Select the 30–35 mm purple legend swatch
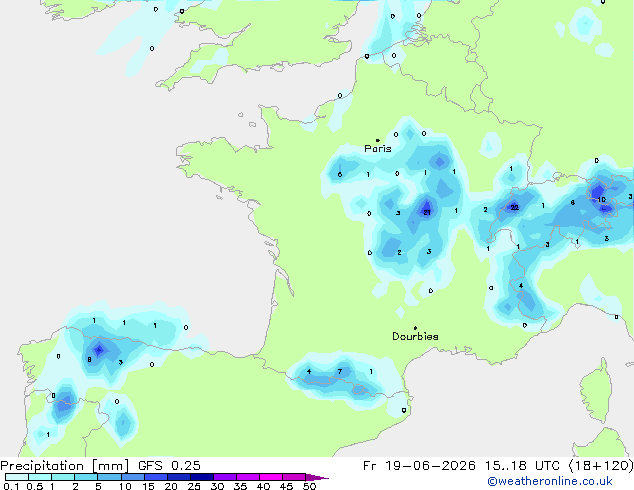 click(x=225, y=477)
